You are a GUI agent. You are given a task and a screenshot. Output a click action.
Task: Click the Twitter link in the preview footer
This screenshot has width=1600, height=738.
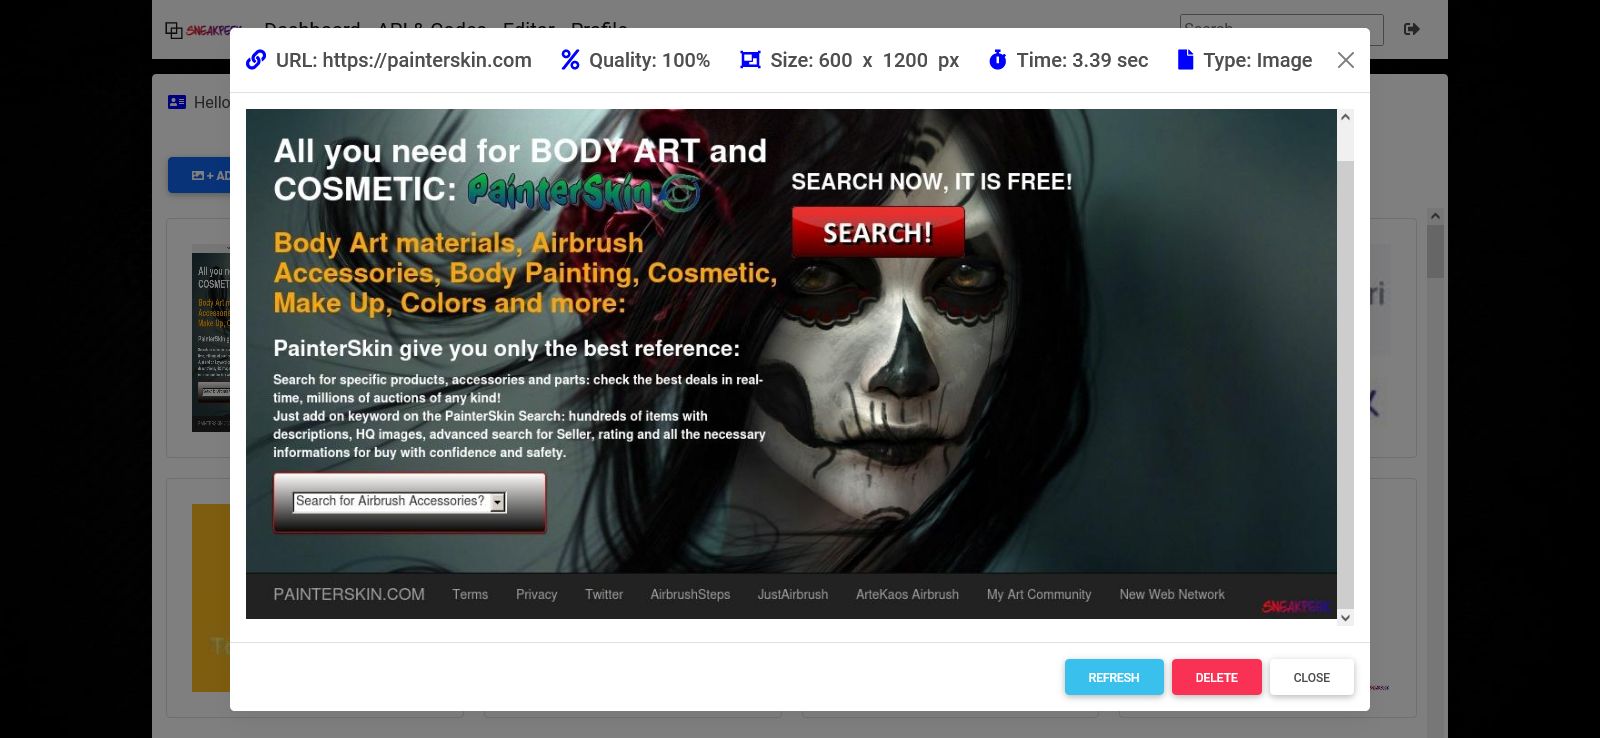point(604,594)
